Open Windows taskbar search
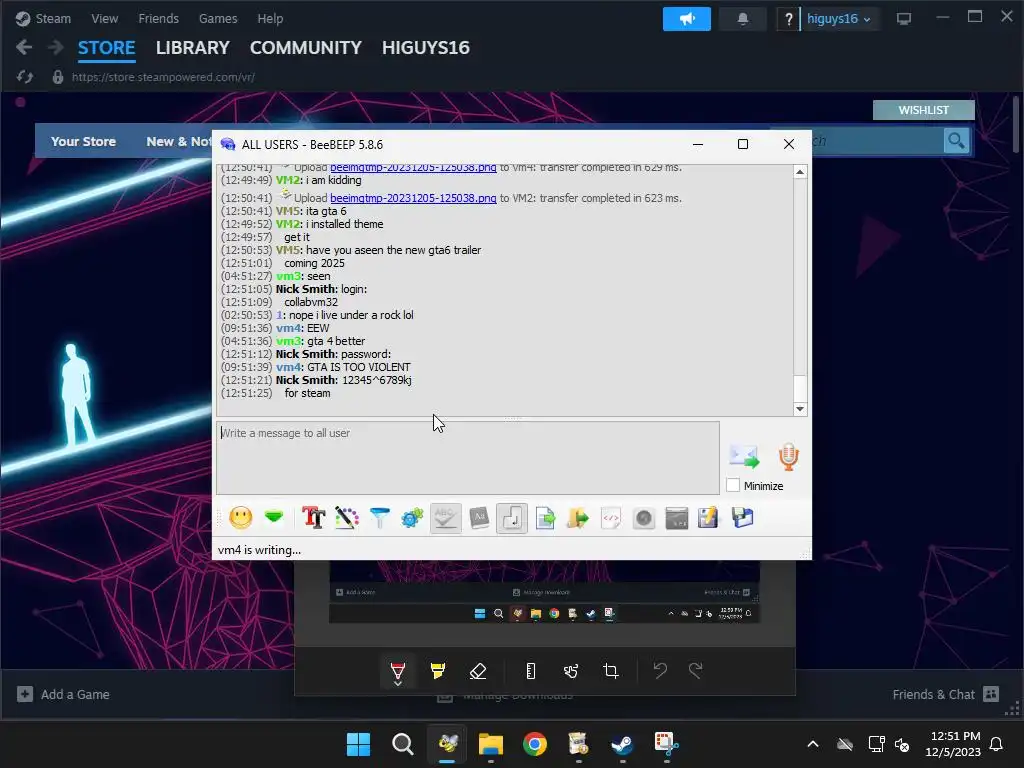Image resolution: width=1024 pixels, height=768 pixels. pyautogui.click(x=402, y=744)
